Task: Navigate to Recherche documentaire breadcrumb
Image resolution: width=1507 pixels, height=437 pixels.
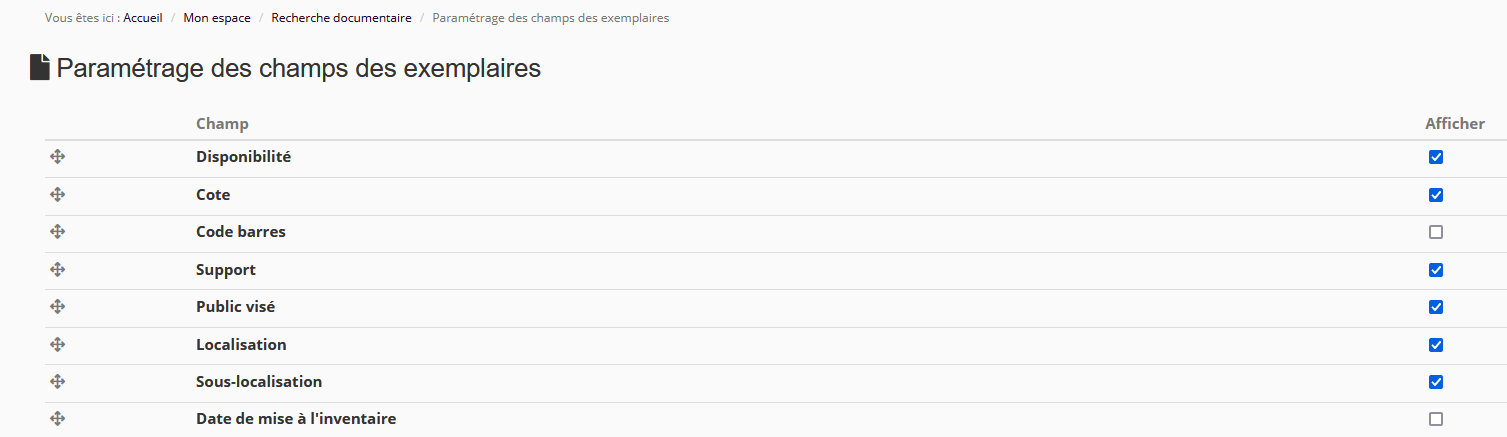Action: pyautogui.click(x=341, y=18)
